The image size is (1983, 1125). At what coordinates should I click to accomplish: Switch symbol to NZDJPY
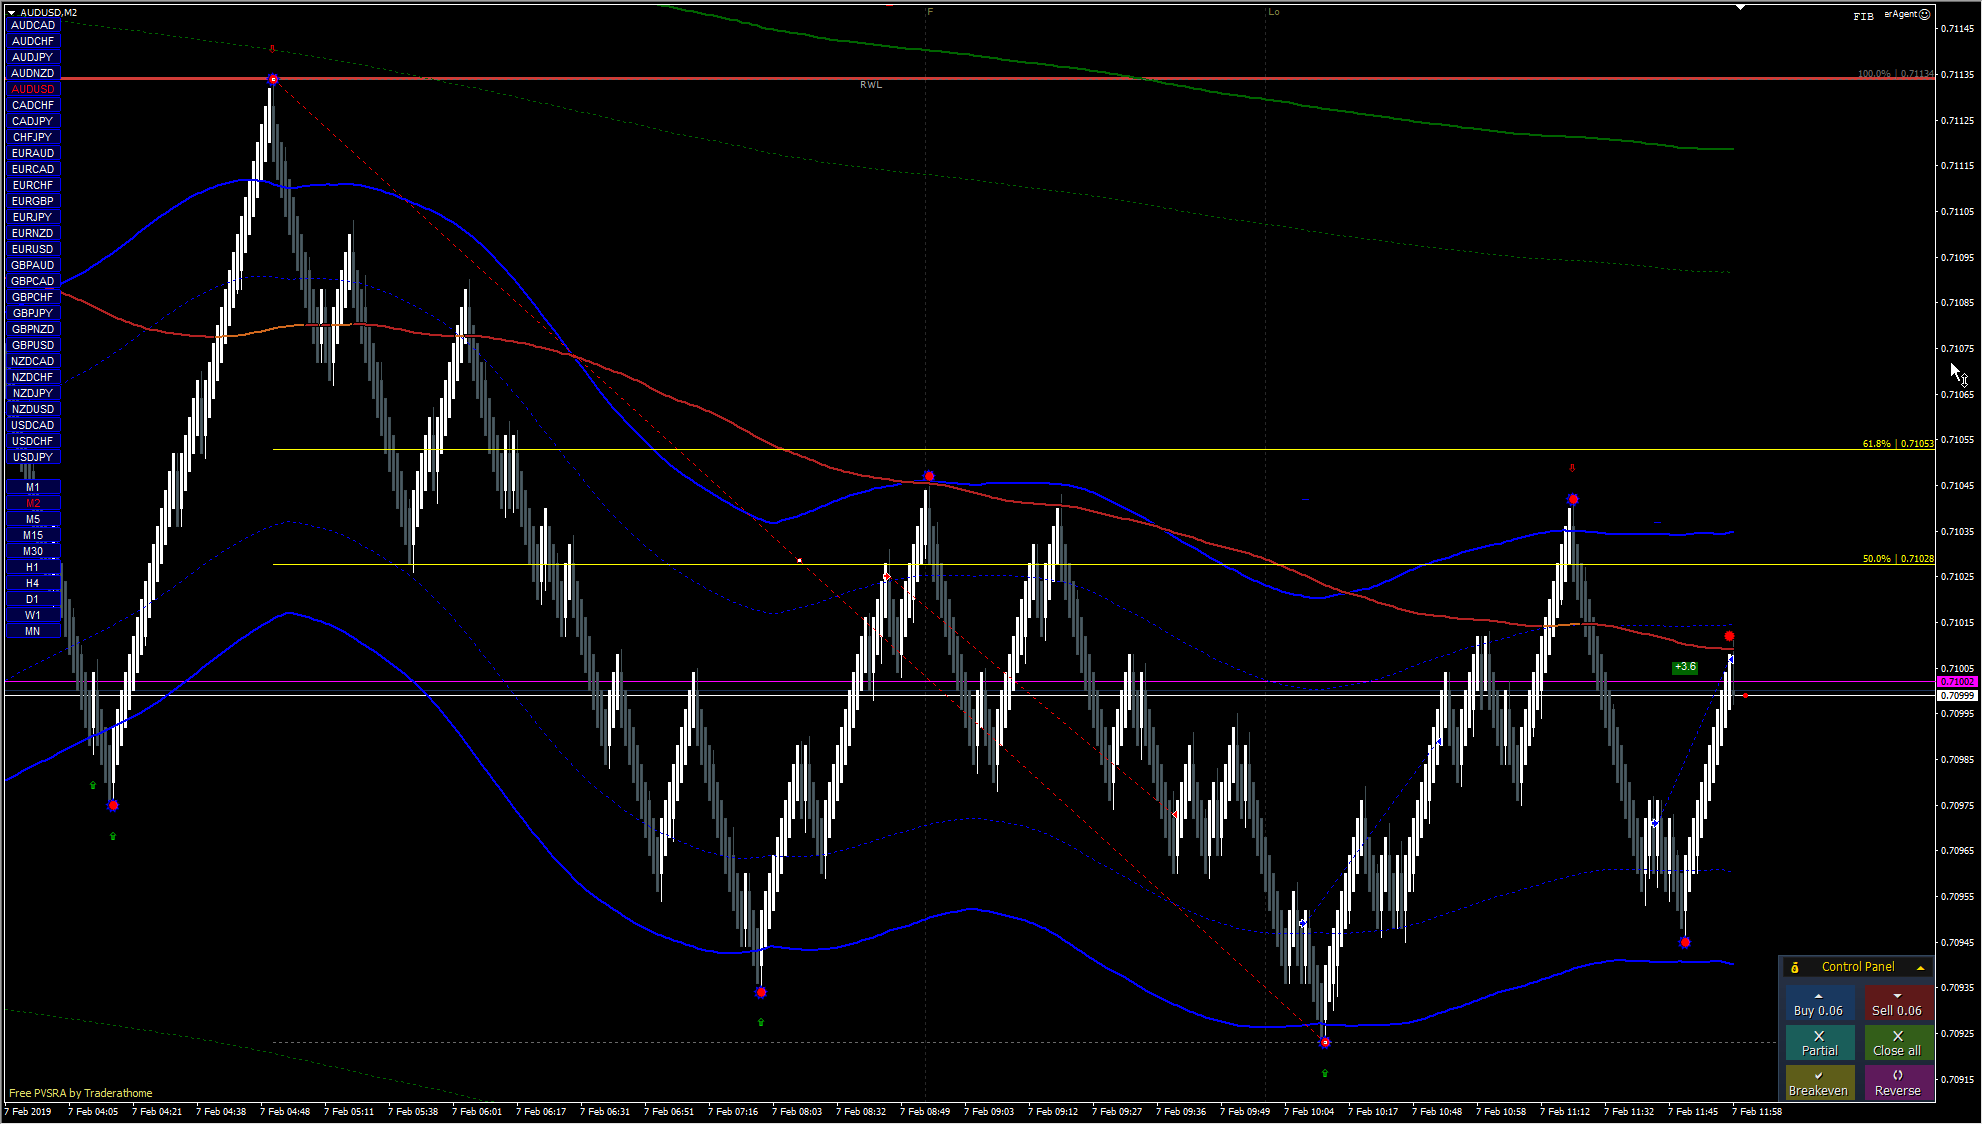[33, 393]
